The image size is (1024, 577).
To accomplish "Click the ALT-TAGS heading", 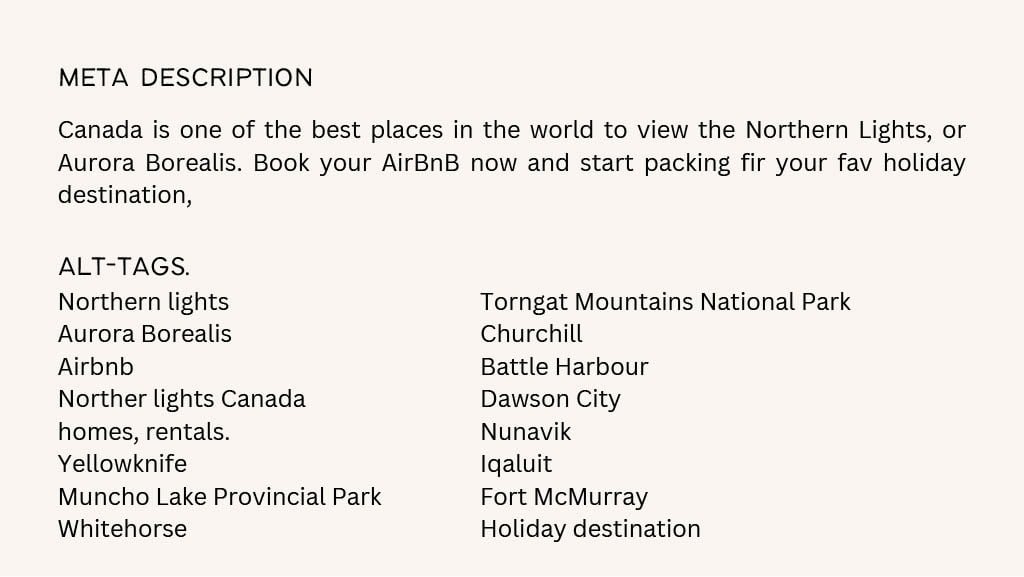I will [x=123, y=267].
